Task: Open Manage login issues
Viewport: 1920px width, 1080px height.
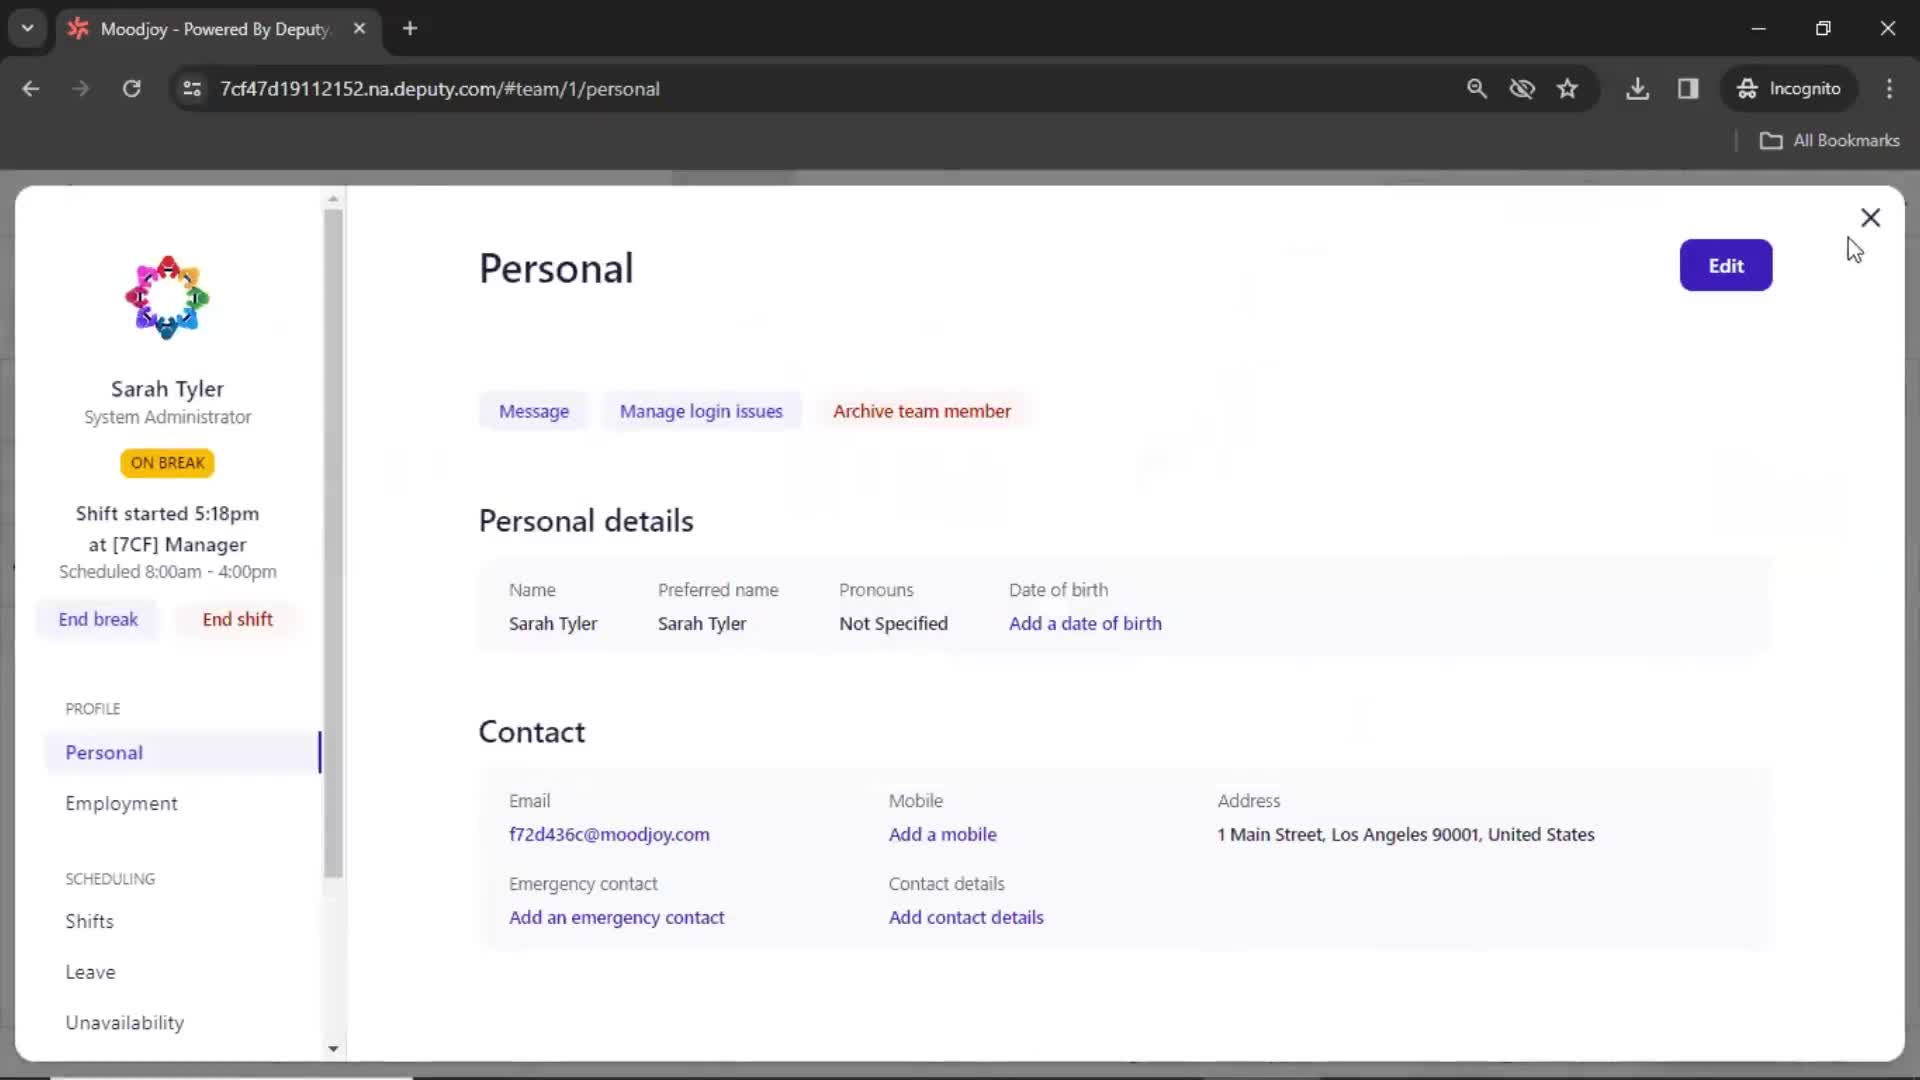Action: [701, 411]
